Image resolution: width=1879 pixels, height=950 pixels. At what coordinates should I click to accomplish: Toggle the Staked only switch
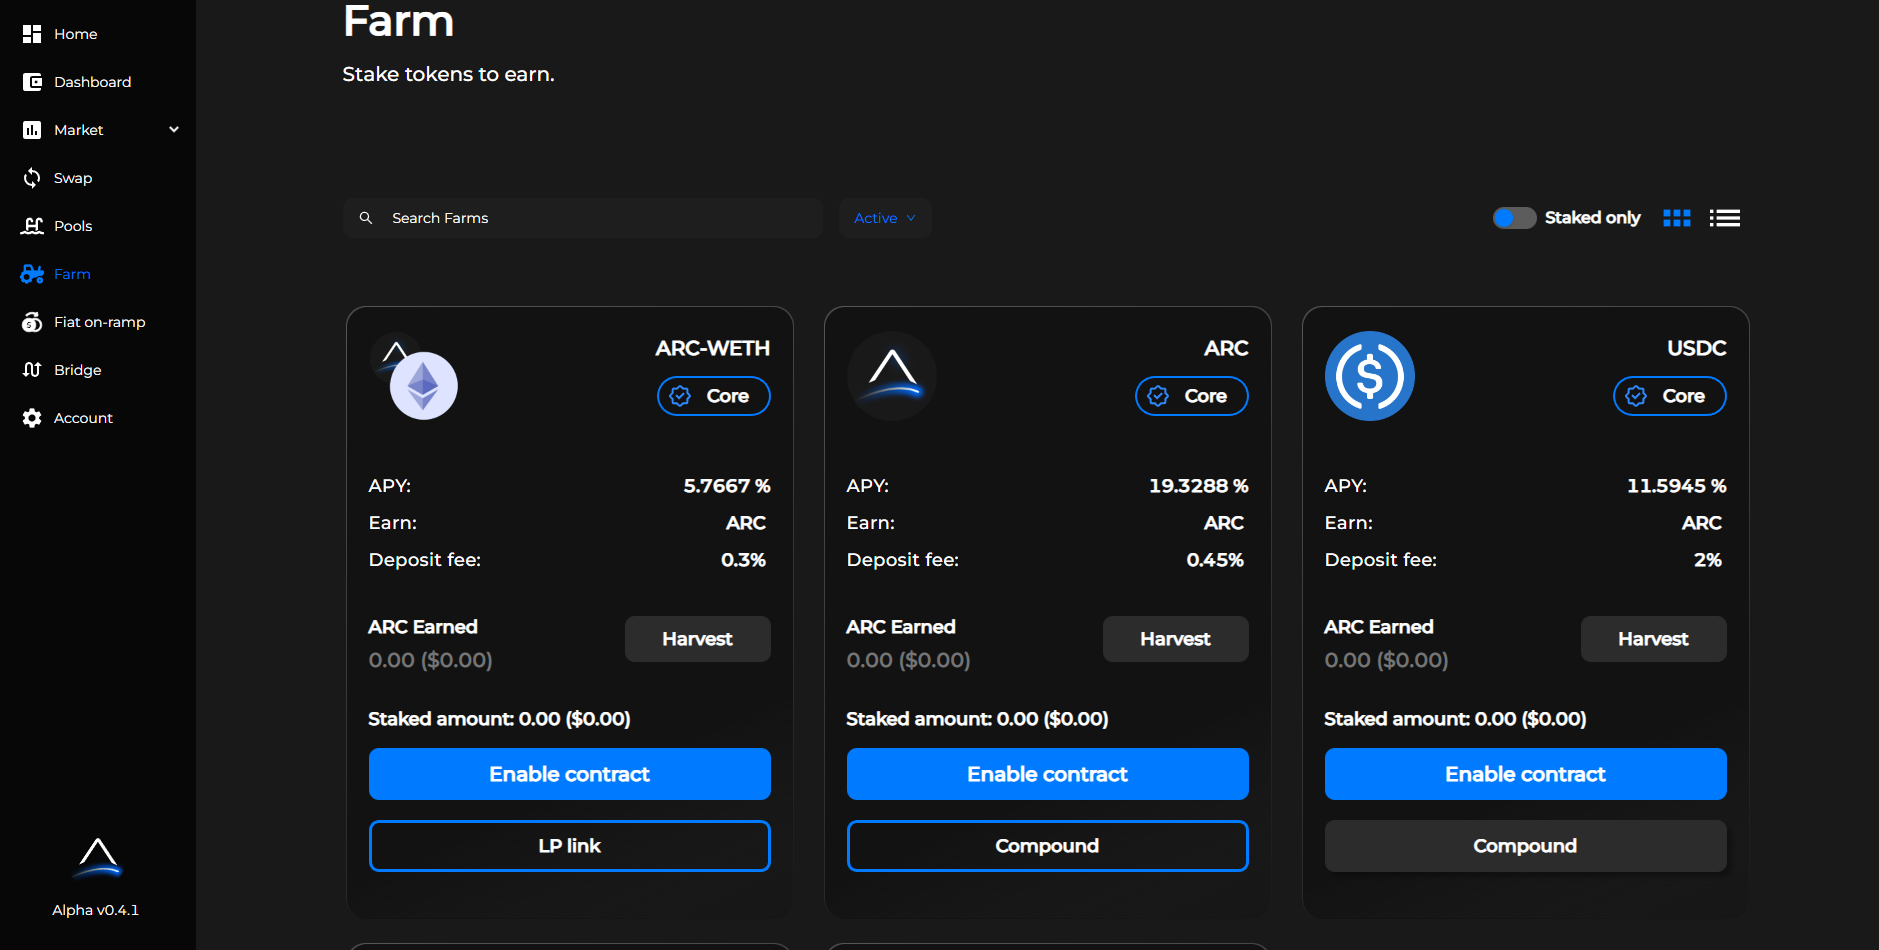coord(1514,218)
